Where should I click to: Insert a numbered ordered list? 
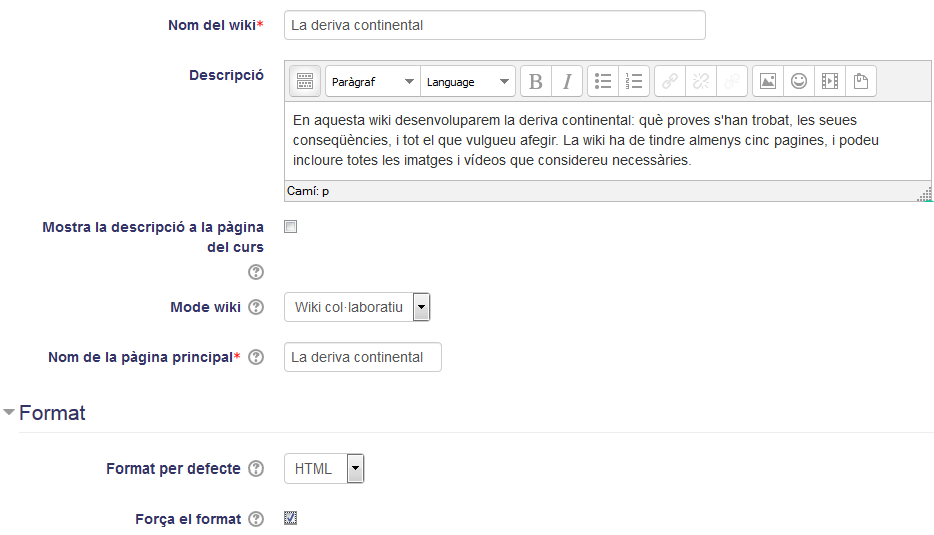(x=634, y=81)
